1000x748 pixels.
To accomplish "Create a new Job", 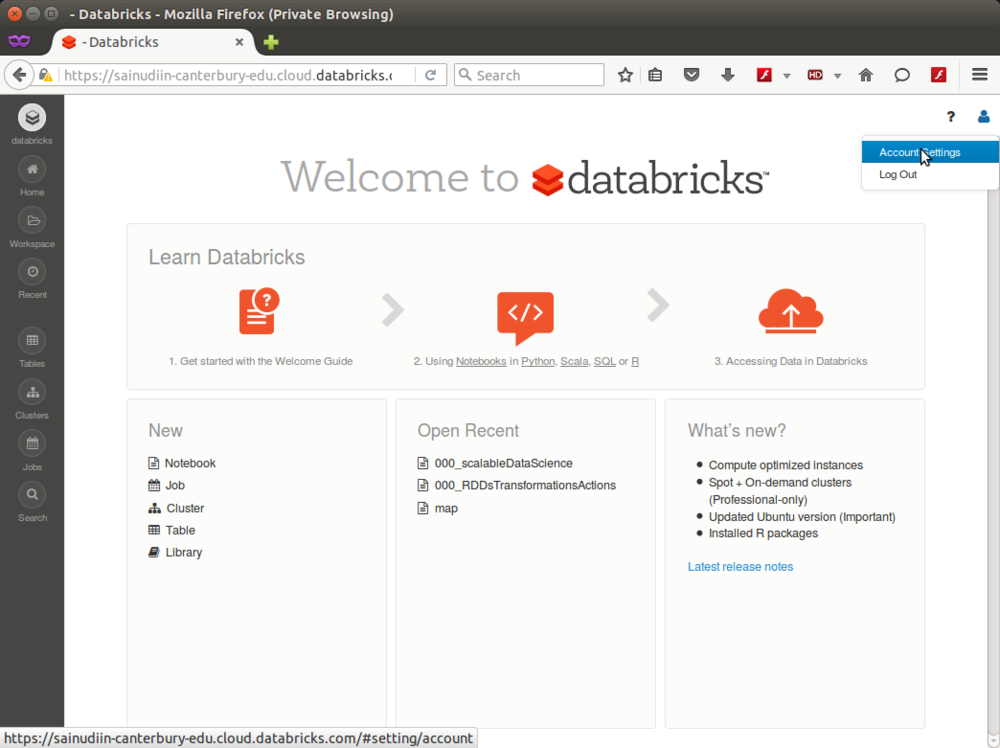I will (166, 485).
